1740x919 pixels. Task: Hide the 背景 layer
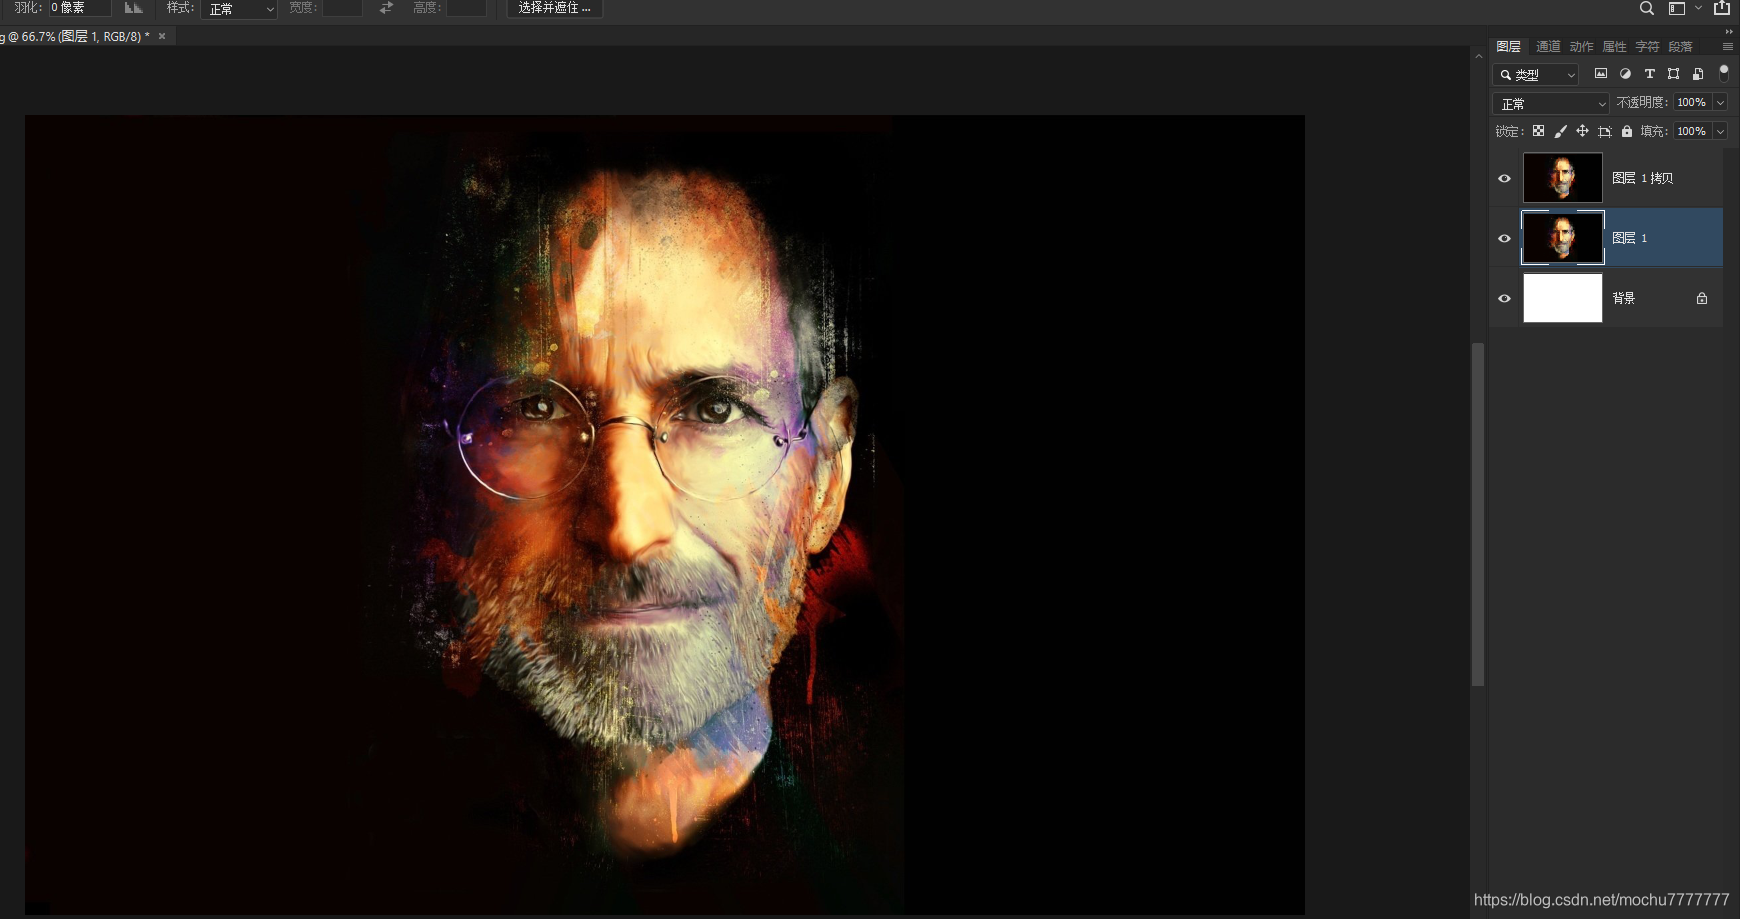[1504, 298]
